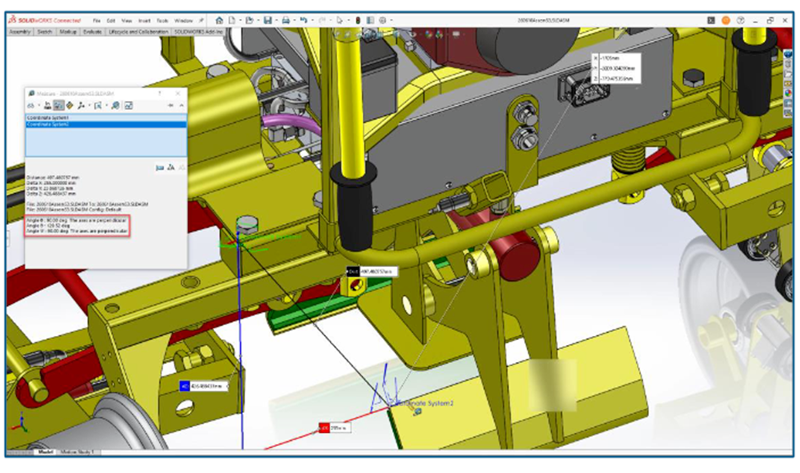The height and width of the screenshot is (473, 800).
Task: Expand dropdown arrow beside Save icon
Action: coord(277,20)
